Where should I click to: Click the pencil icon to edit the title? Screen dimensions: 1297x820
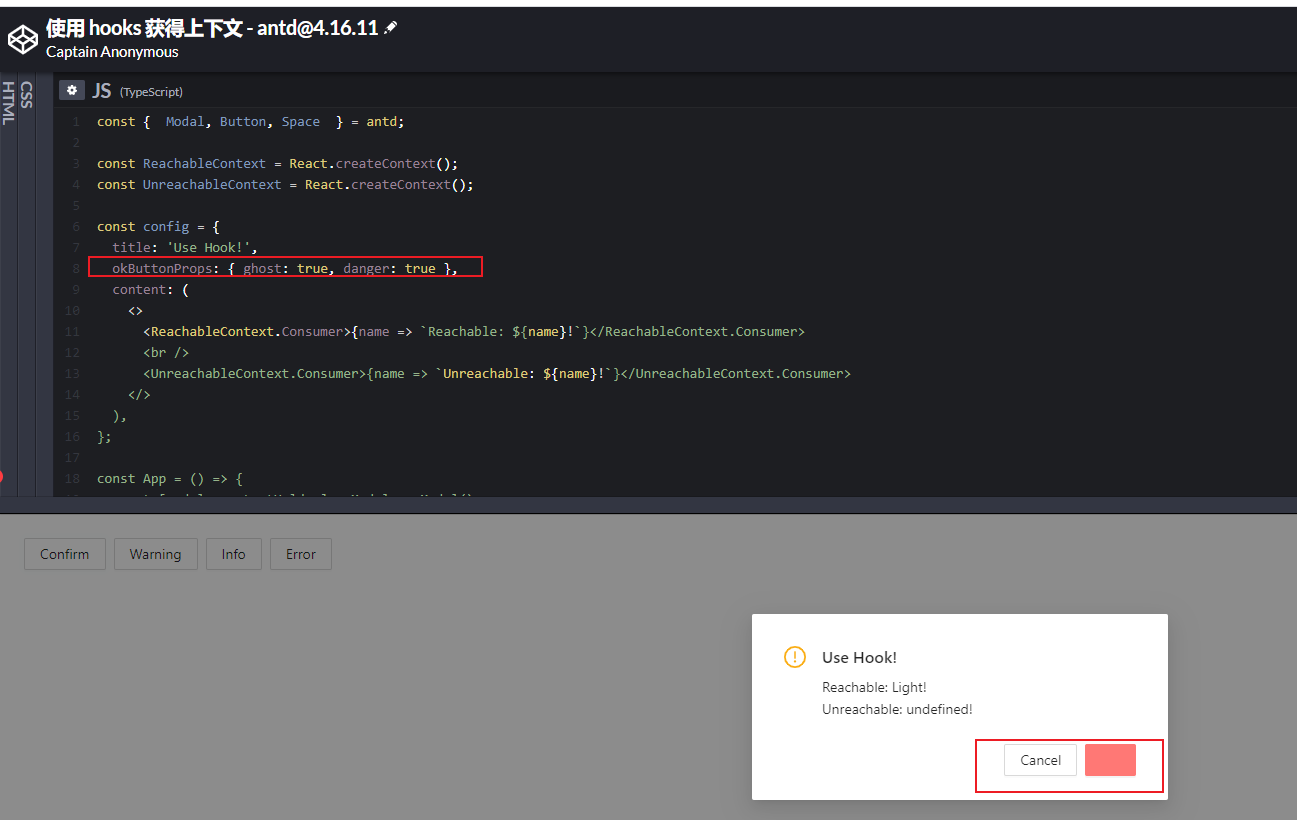coord(392,27)
